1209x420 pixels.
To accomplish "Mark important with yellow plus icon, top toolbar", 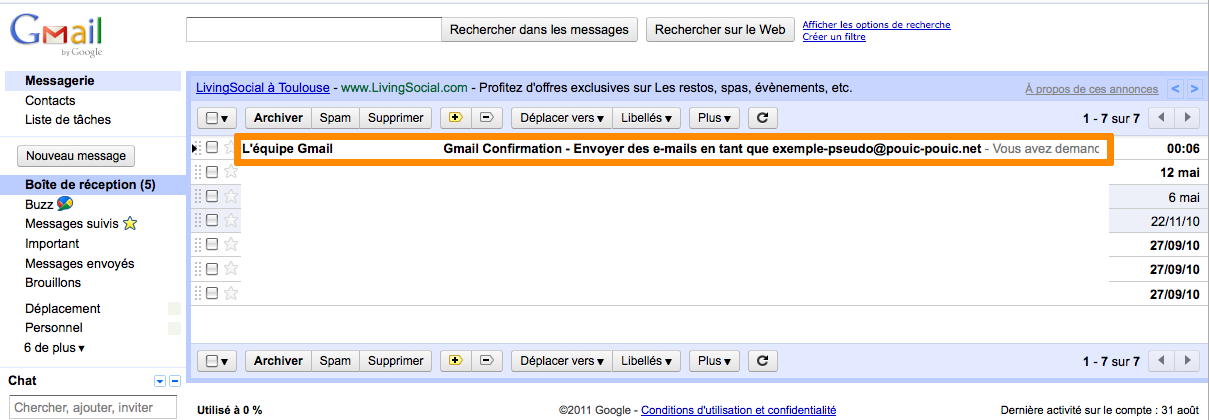I will coord(456,118).
